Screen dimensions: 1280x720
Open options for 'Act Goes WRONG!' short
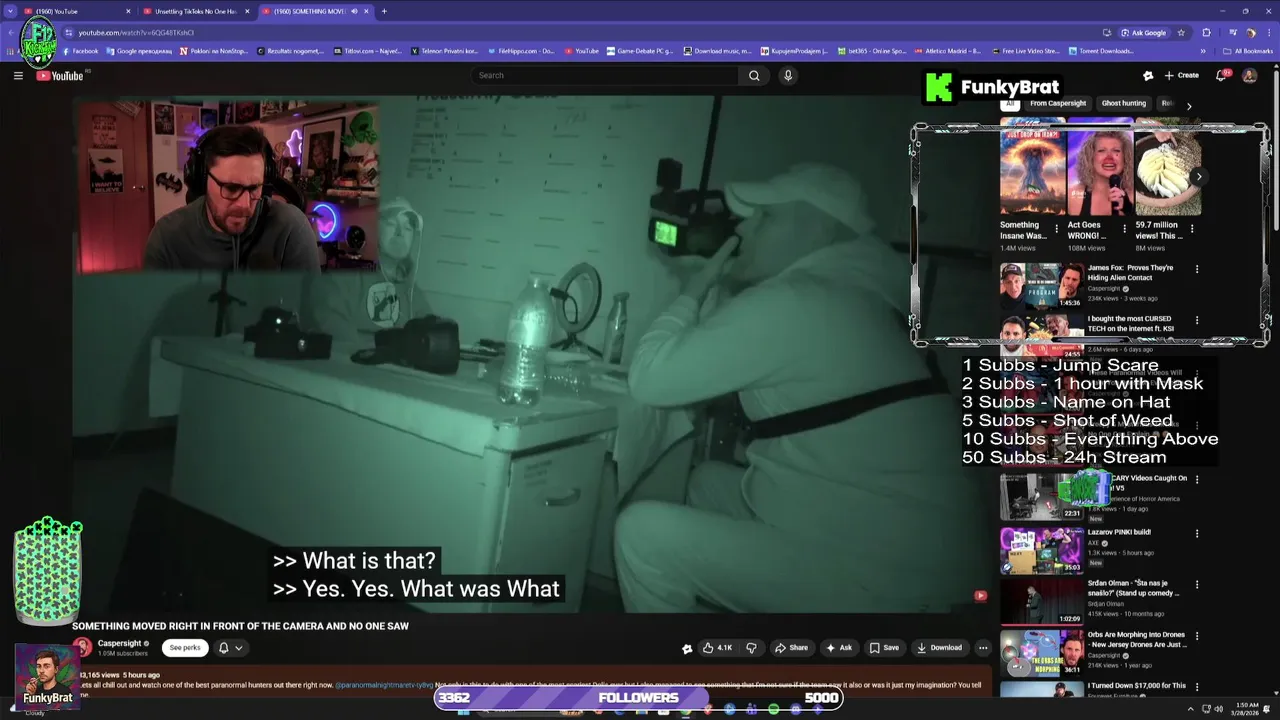[1124, 228]
